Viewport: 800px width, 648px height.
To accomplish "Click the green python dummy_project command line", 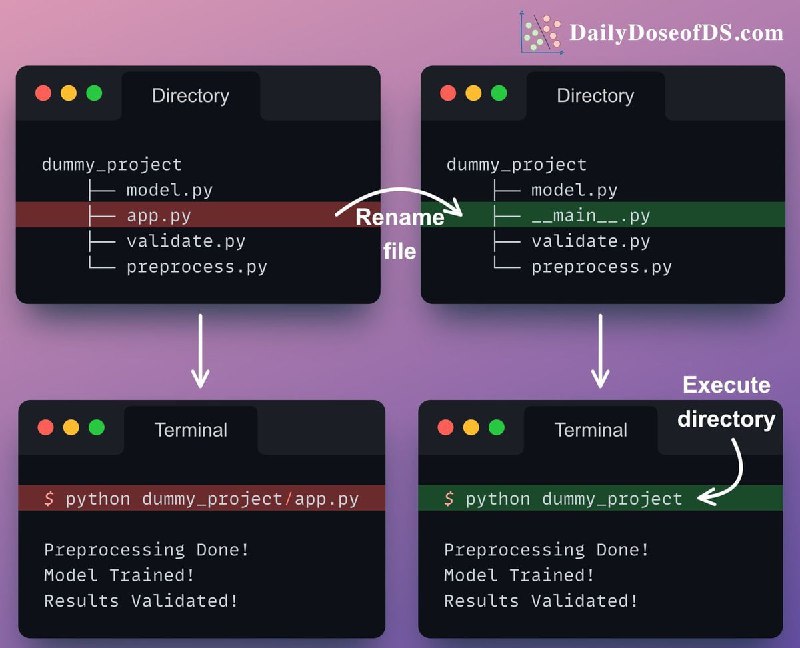I will (601, 499).
